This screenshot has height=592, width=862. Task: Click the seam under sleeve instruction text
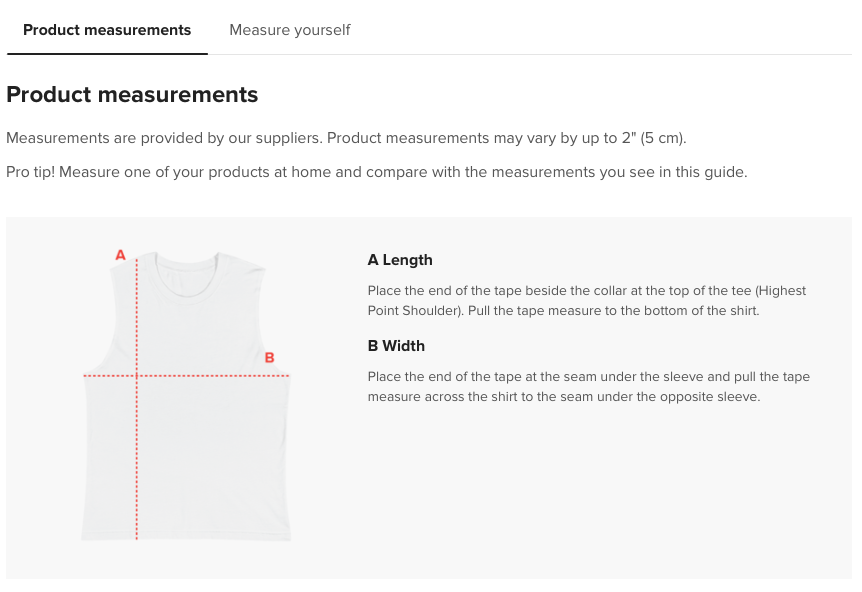(589, 377)
